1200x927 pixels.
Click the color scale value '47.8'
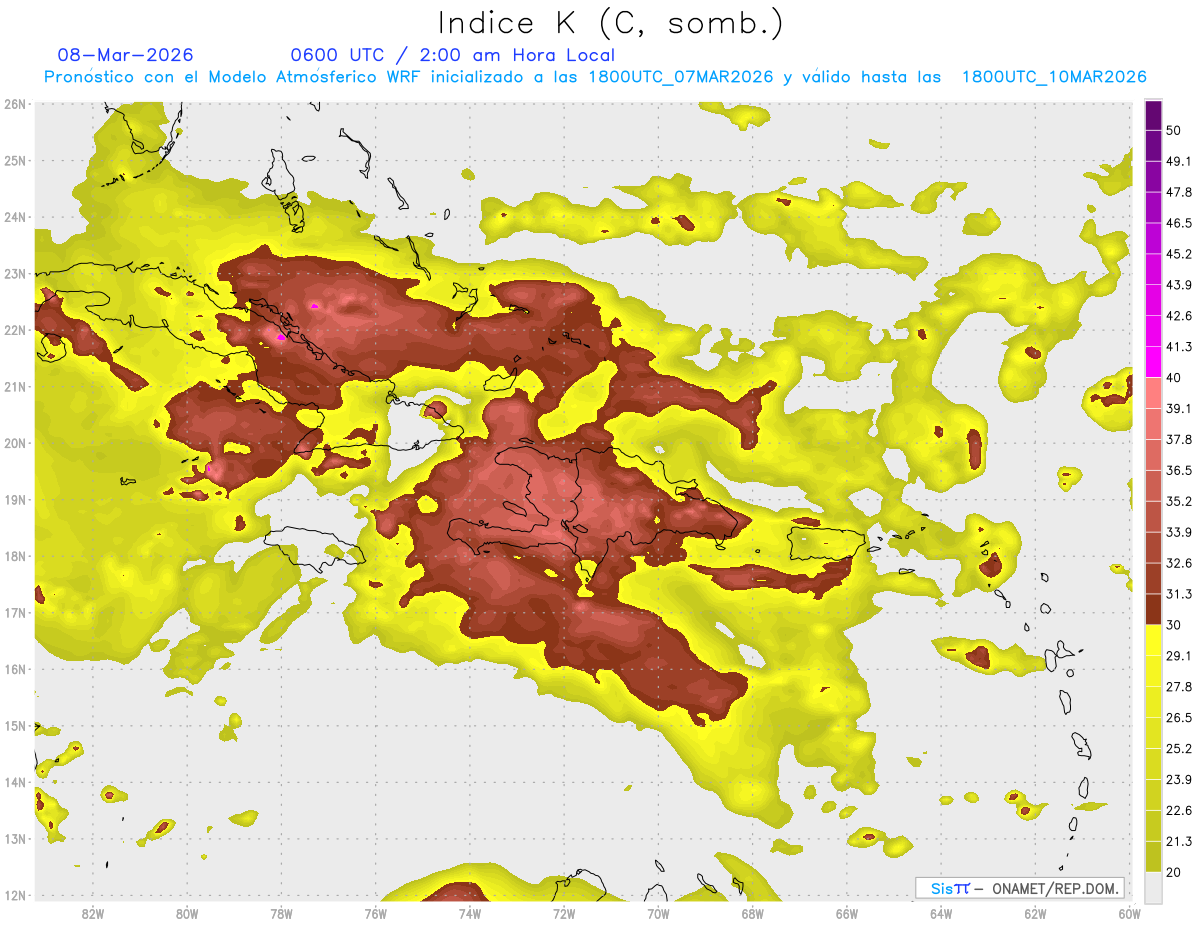1179,192
